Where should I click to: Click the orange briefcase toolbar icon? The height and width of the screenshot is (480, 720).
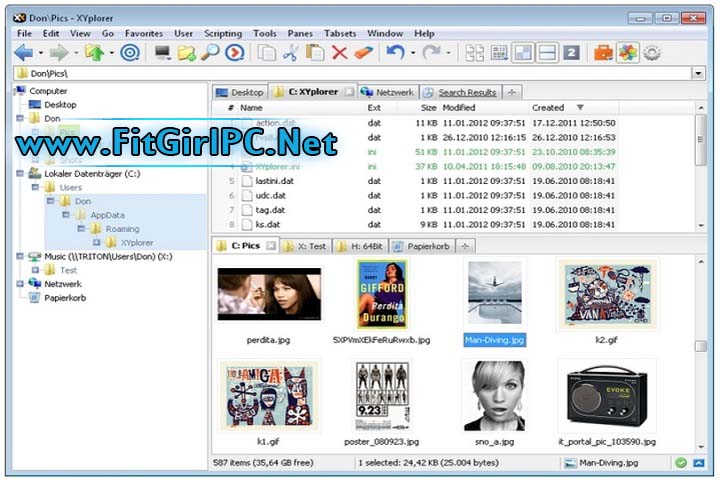603,53
